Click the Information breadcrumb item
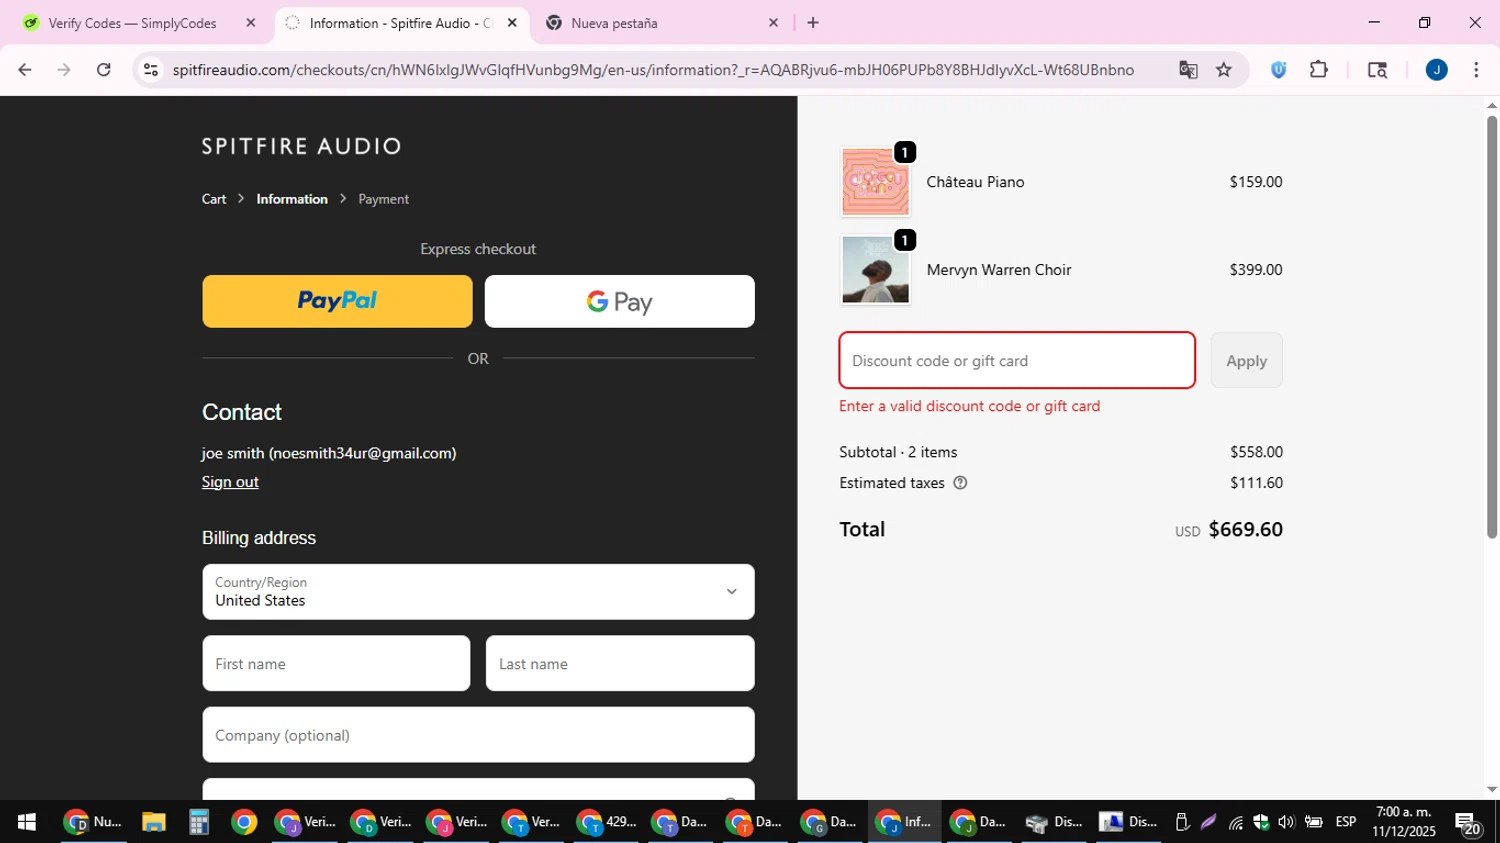 click(x=292, y=199)
